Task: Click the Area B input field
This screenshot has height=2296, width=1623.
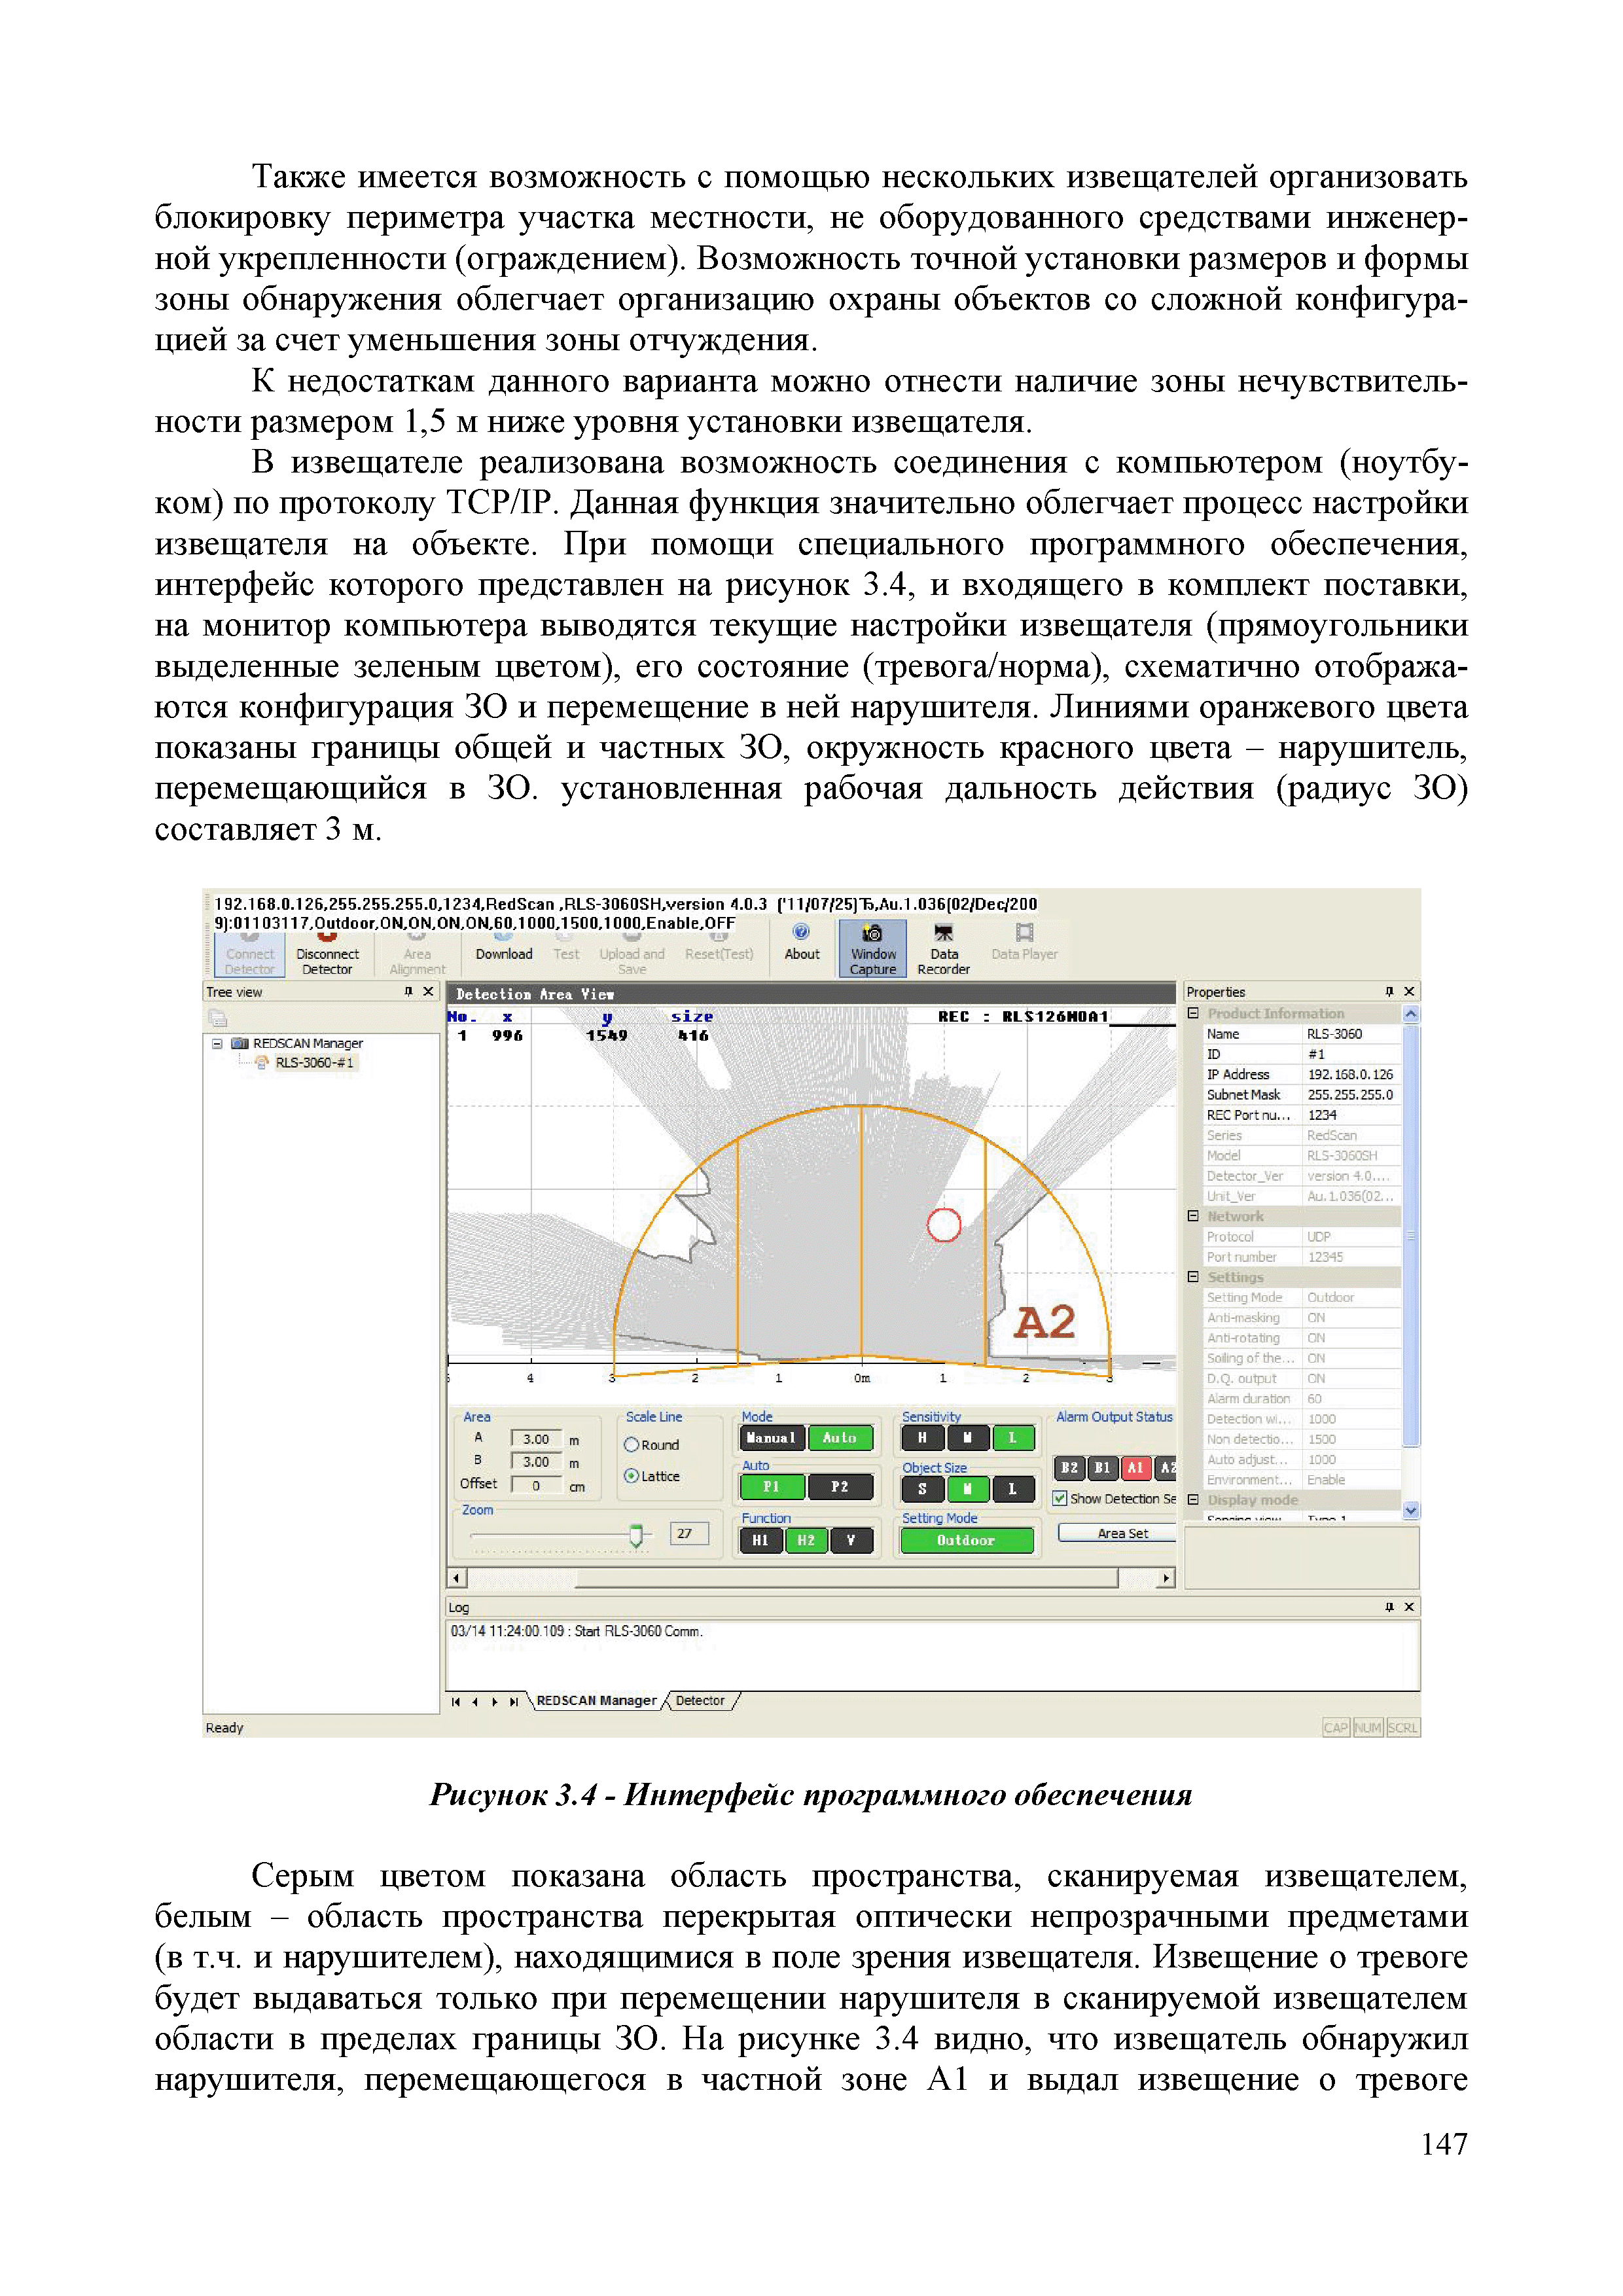Action: 537,1462
